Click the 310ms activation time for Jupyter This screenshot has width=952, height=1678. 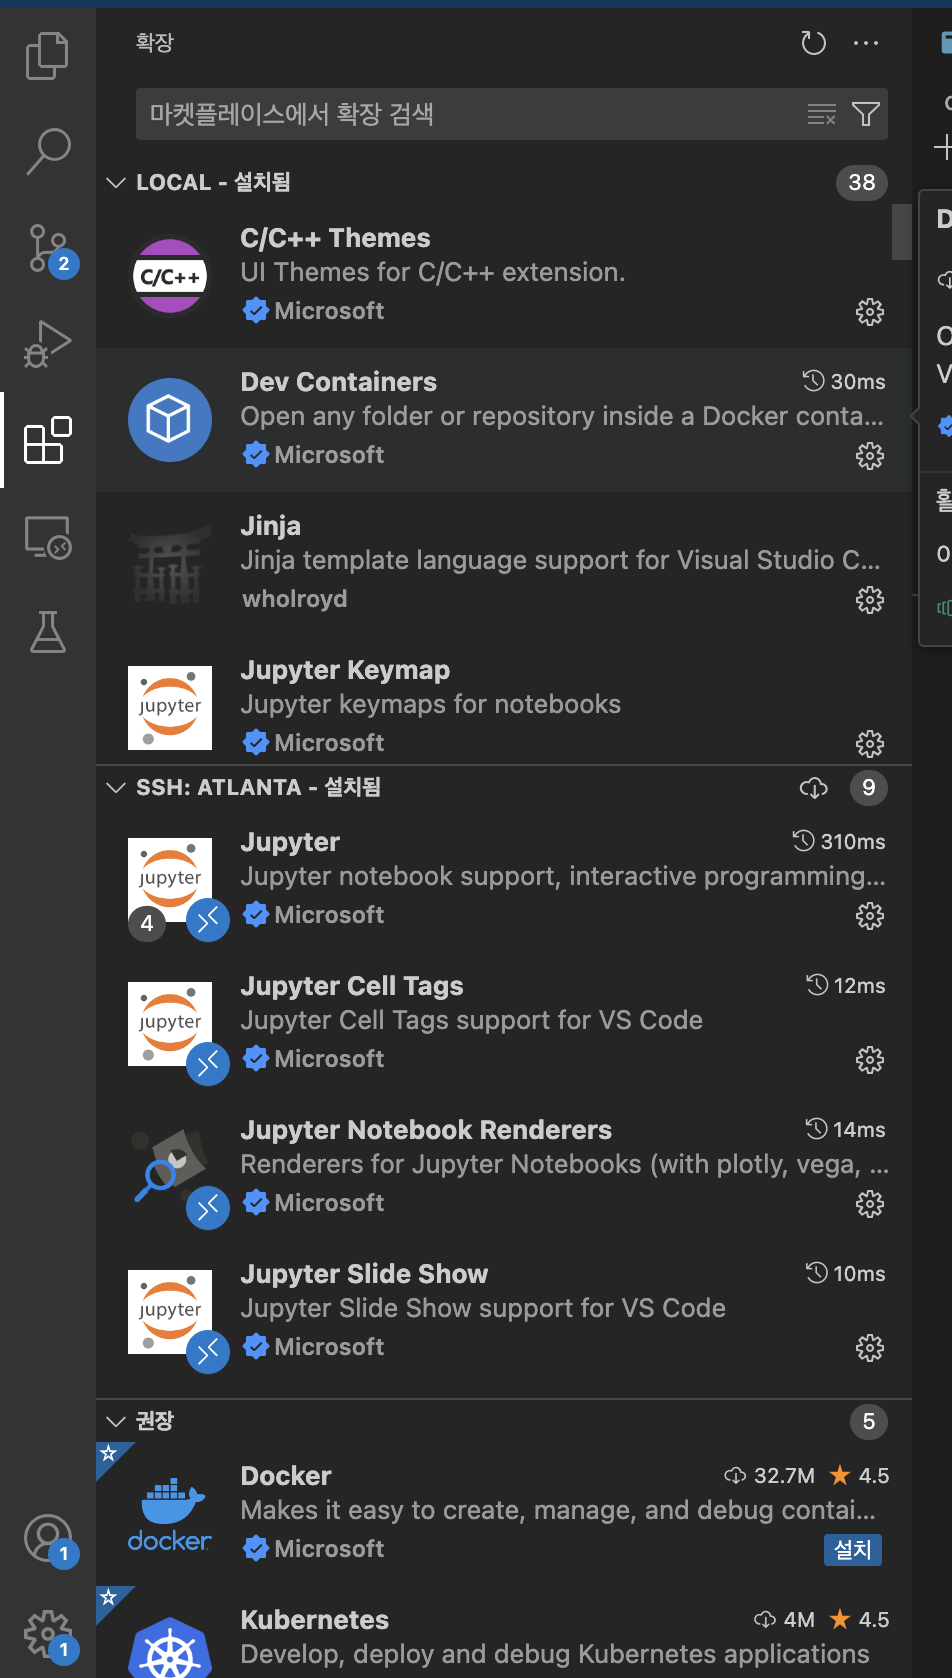[x=839, y=842]
